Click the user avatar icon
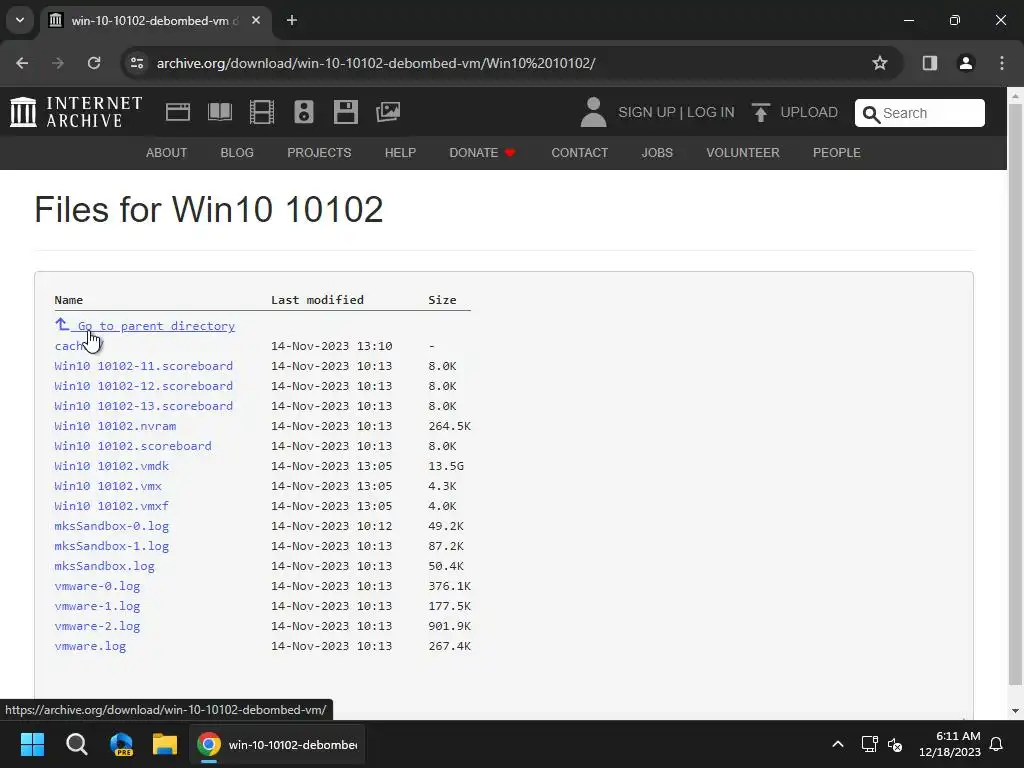 594,112
